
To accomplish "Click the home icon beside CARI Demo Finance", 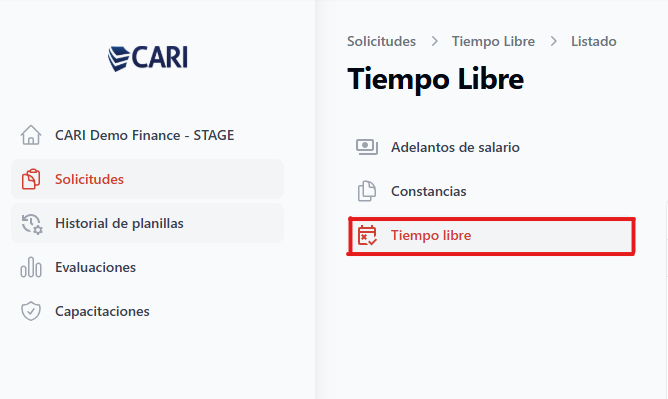I will click(x=31, y=135).
